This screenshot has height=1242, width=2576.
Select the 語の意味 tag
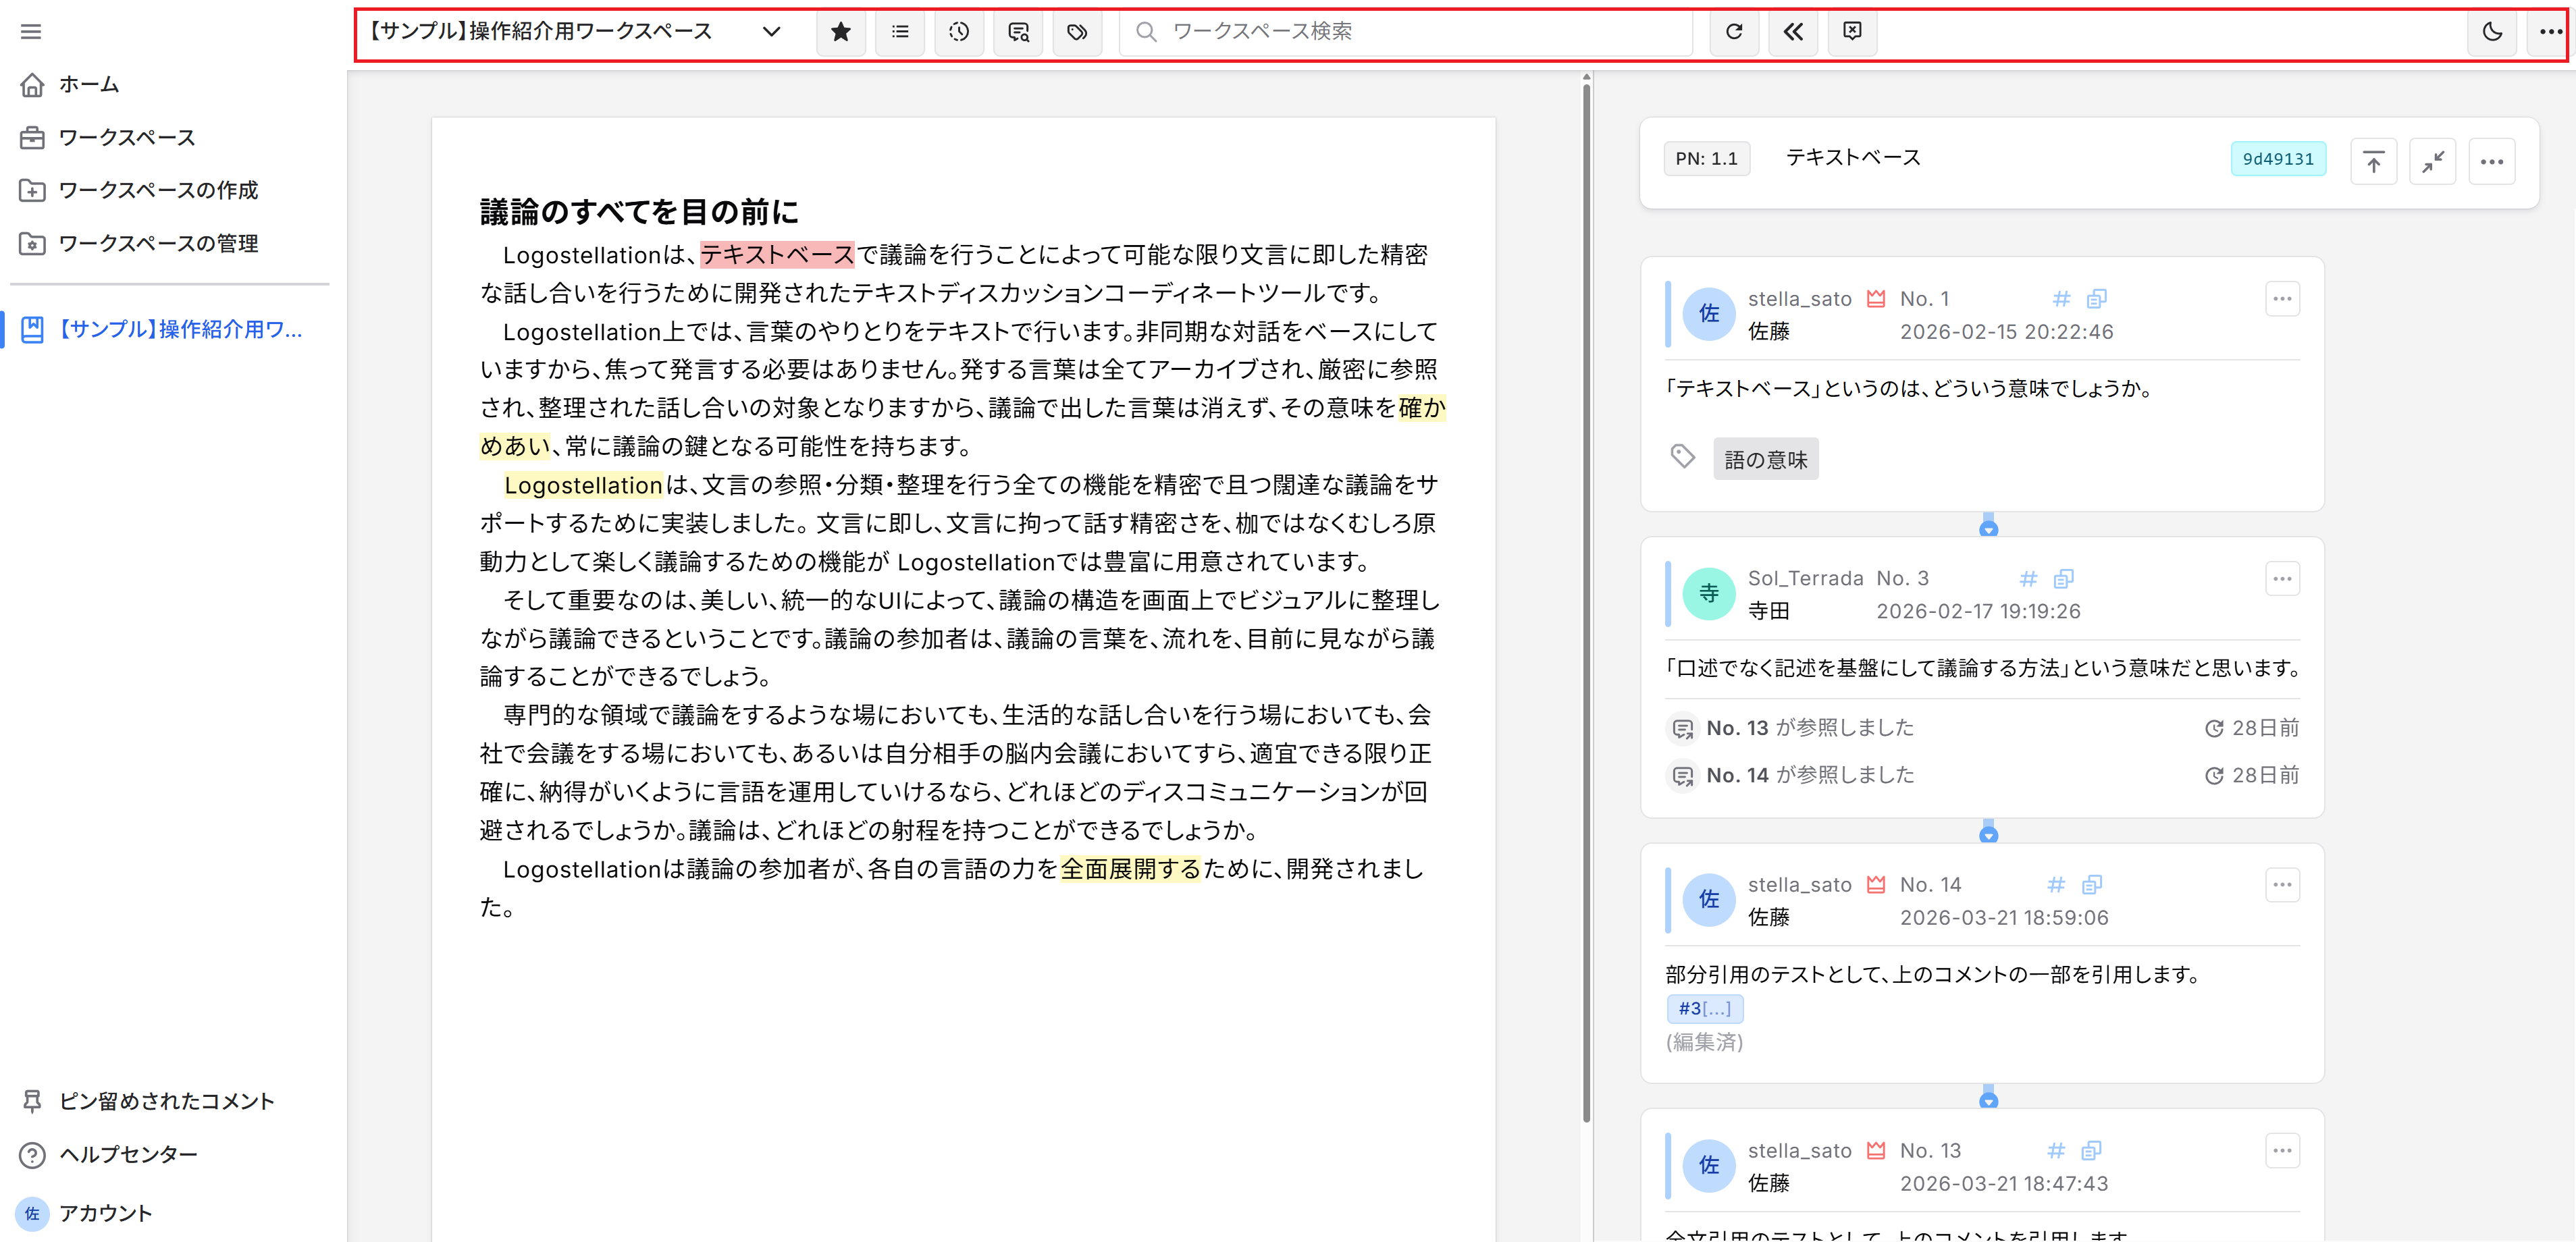click(1765, 459)
